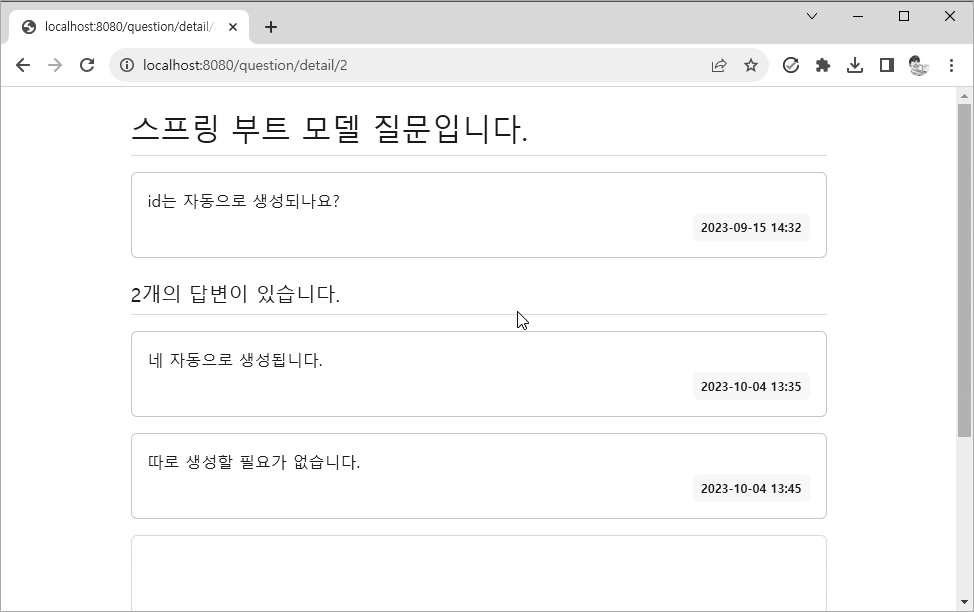Bookmark this page with the star
Image resolution: width=974 pixels, height=612 pixels.
click(751, 65)
